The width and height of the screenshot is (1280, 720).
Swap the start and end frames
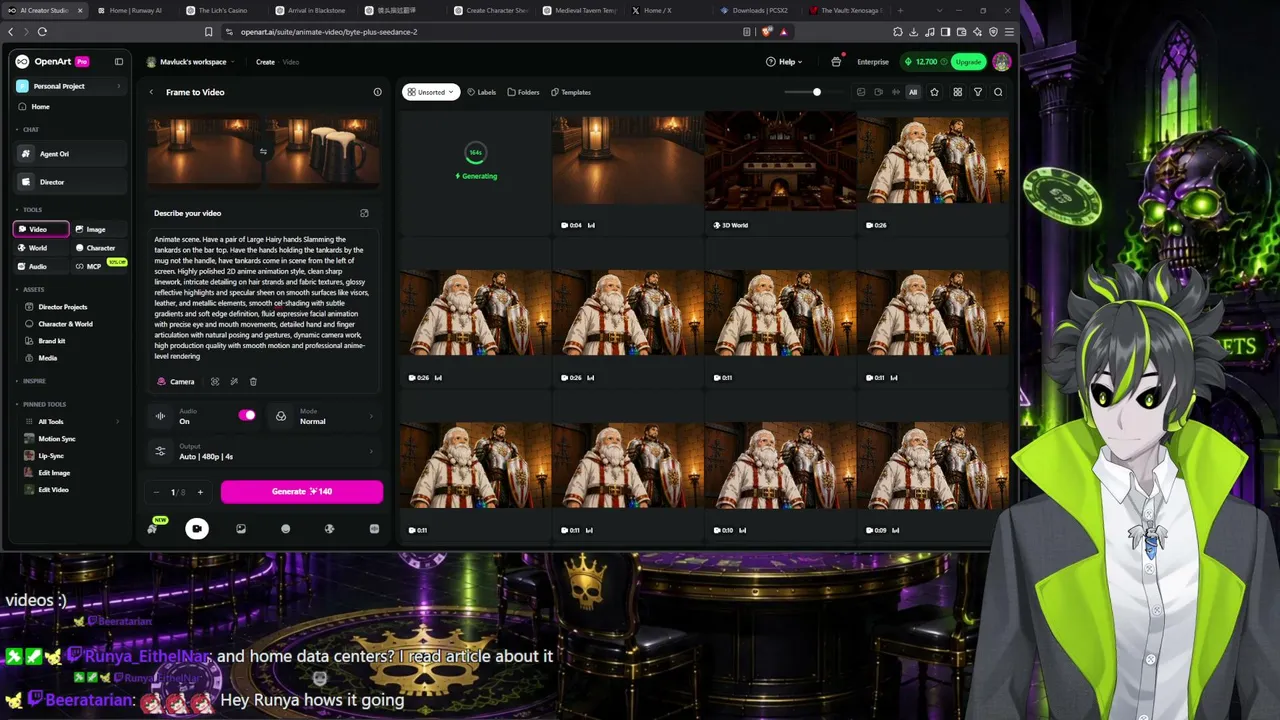coord(263,152)
